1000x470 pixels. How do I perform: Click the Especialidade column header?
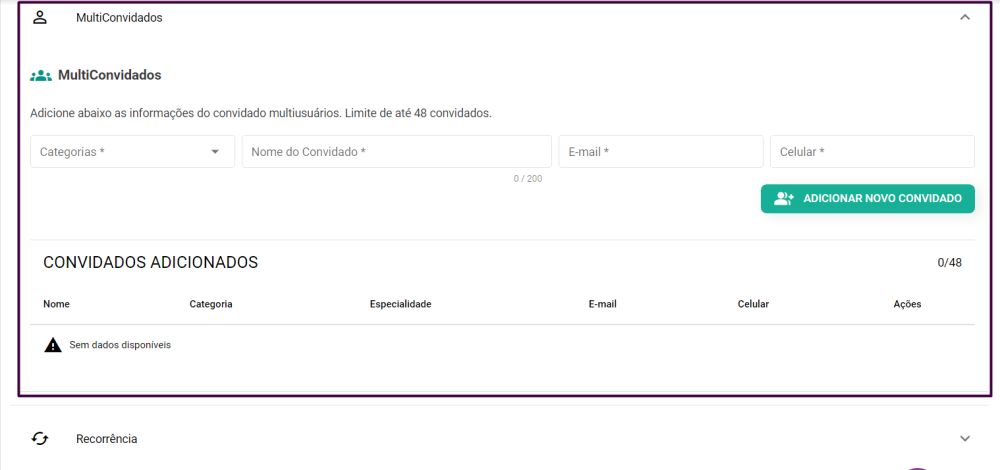[x=401, y=304]
